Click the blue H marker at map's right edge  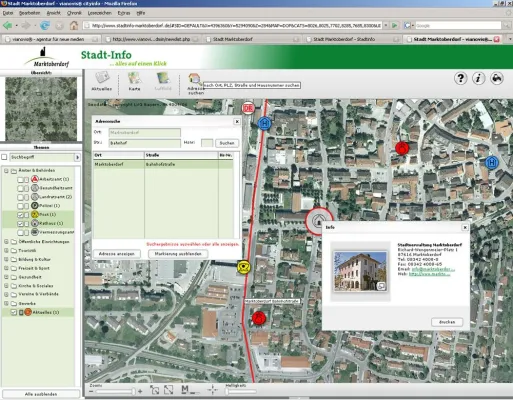pyautogui.click(x=491, y=163)
